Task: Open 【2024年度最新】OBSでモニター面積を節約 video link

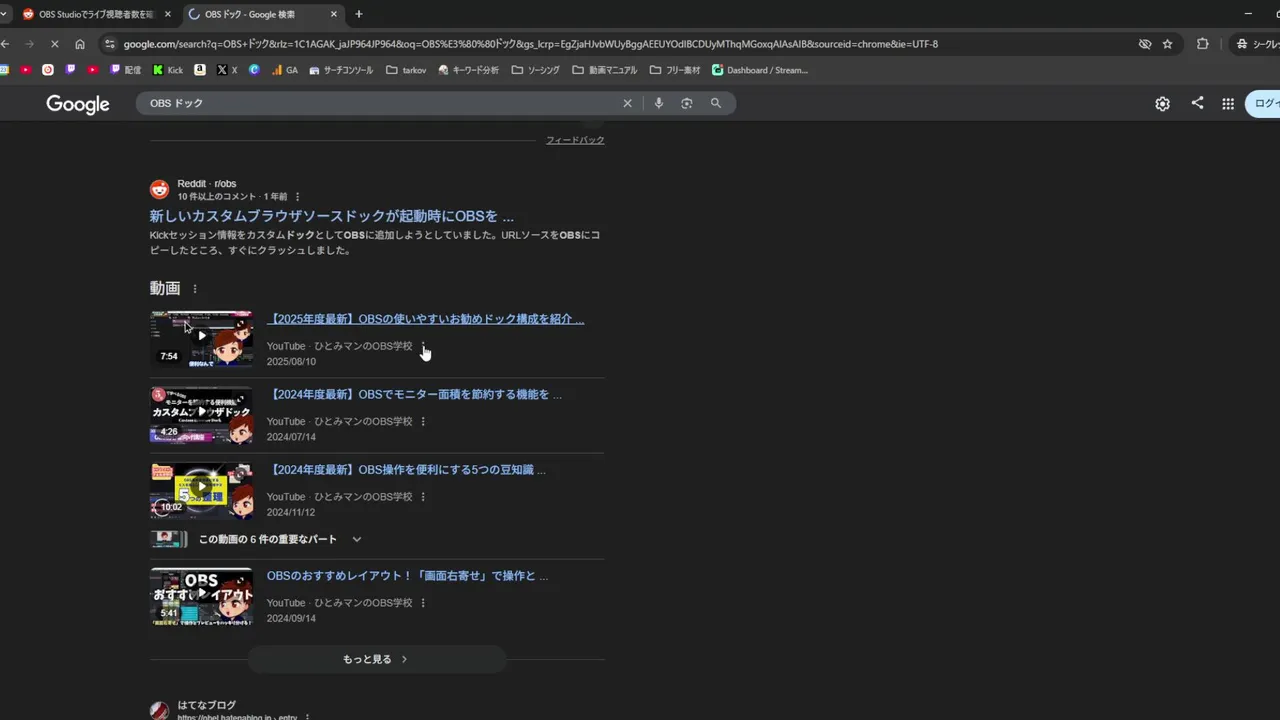Action: click(414, 395)
